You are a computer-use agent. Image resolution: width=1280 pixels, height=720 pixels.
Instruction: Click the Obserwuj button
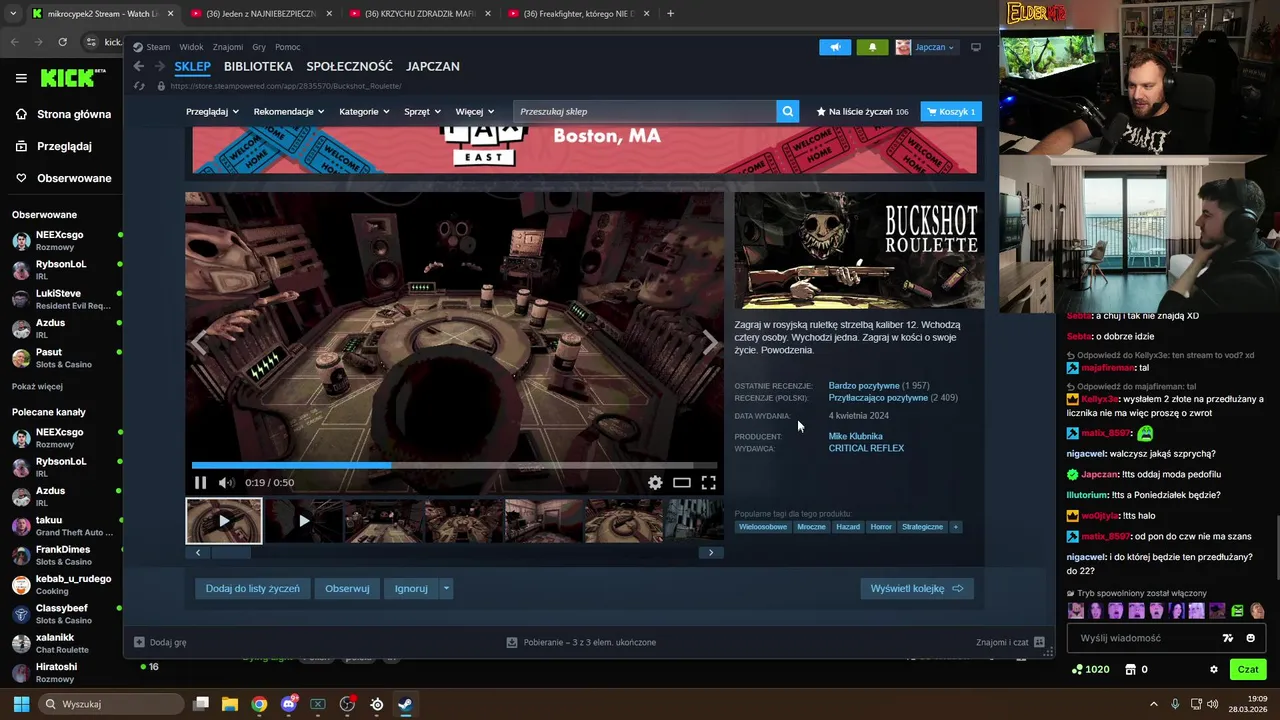click(347, 589)
